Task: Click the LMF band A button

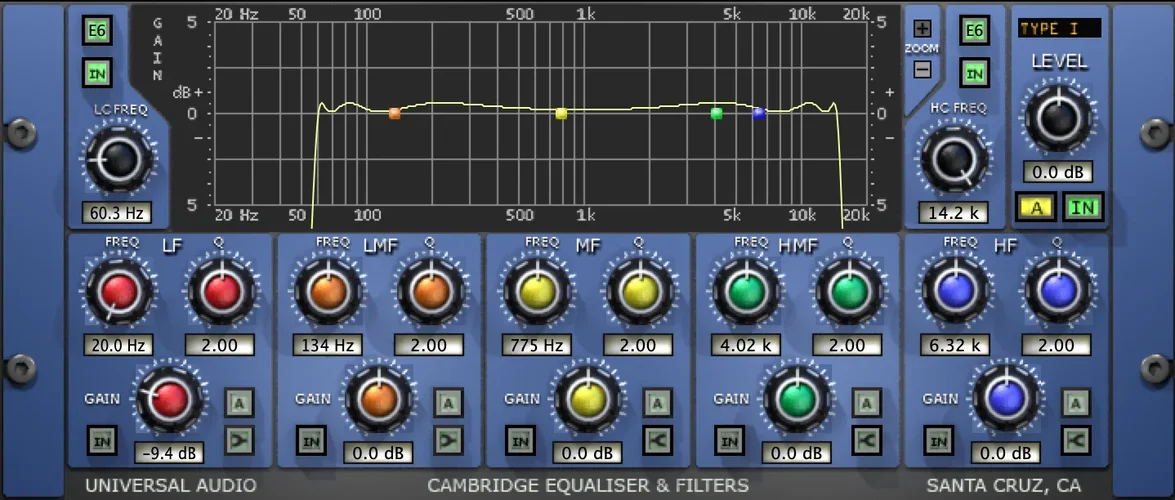Action: point(448,403)
